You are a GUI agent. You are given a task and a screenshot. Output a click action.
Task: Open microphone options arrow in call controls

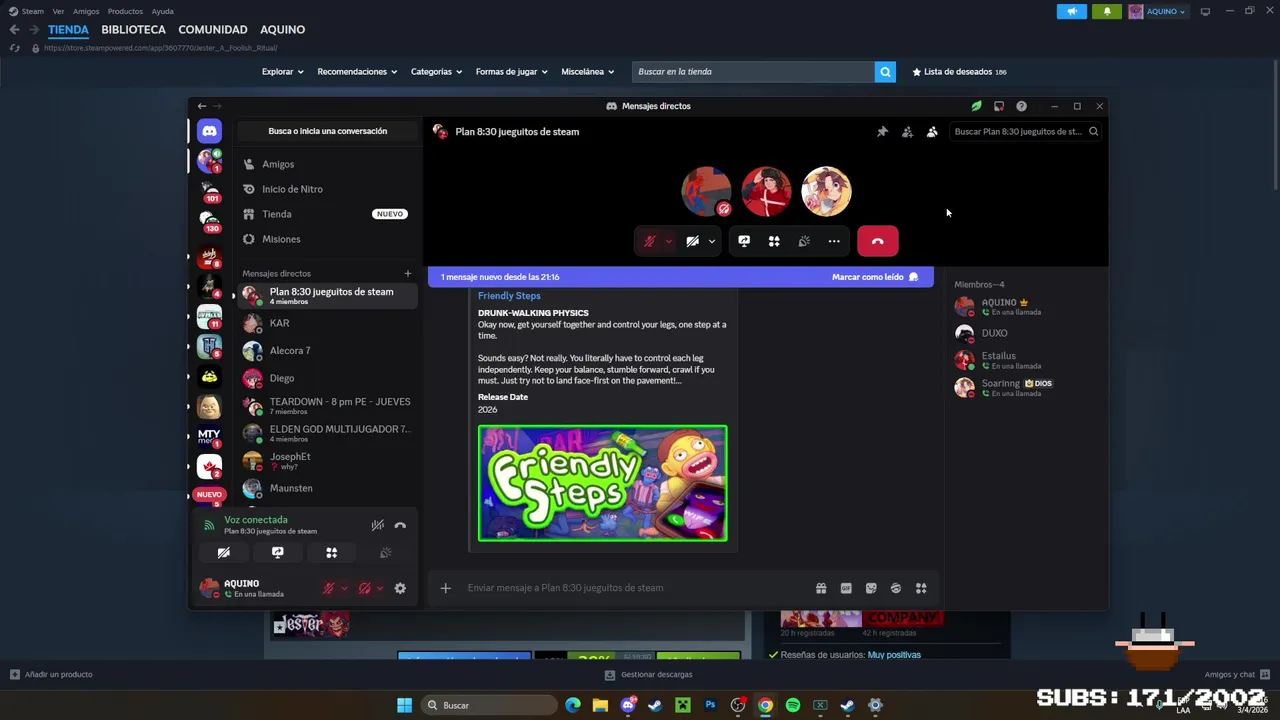point(668,241)
